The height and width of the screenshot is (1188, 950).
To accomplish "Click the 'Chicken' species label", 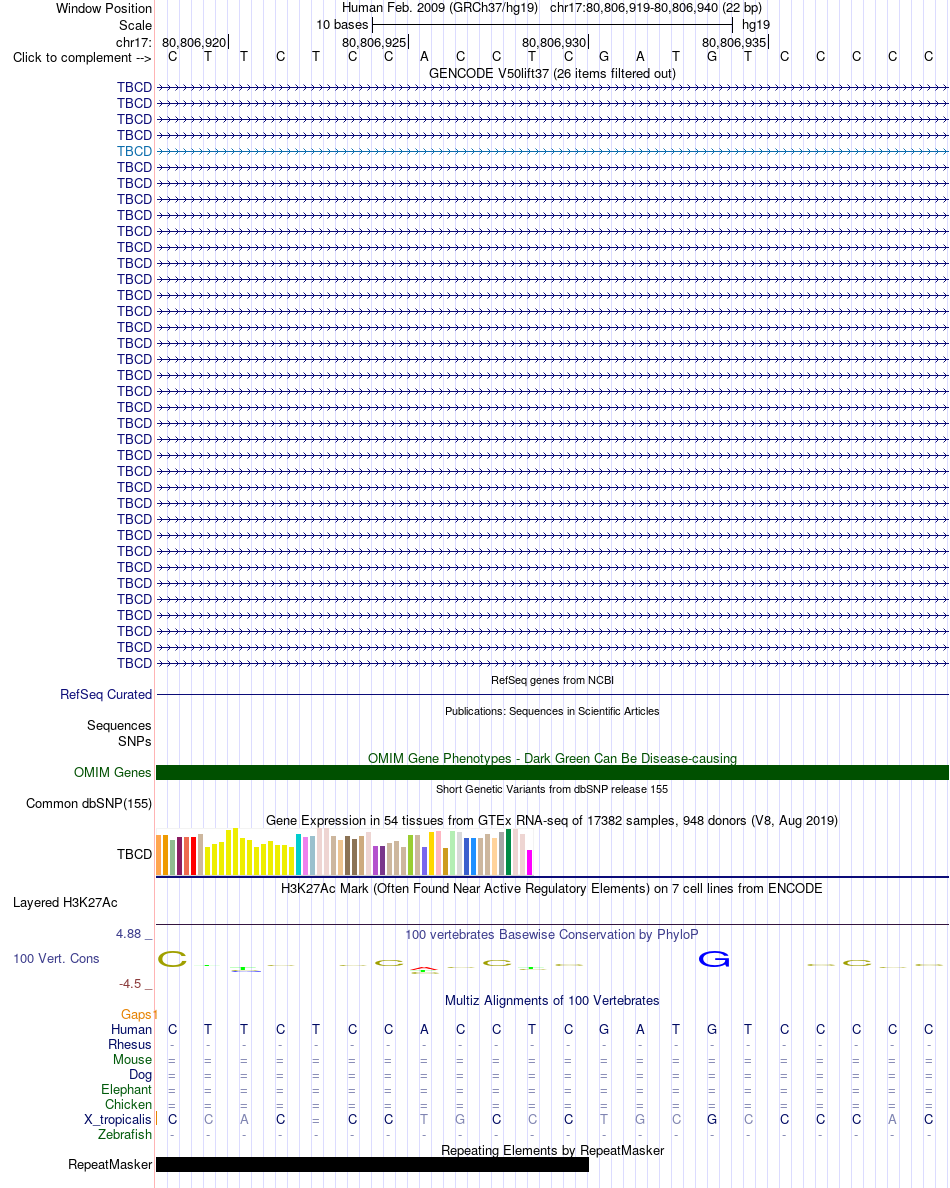I will [128, 1105].
